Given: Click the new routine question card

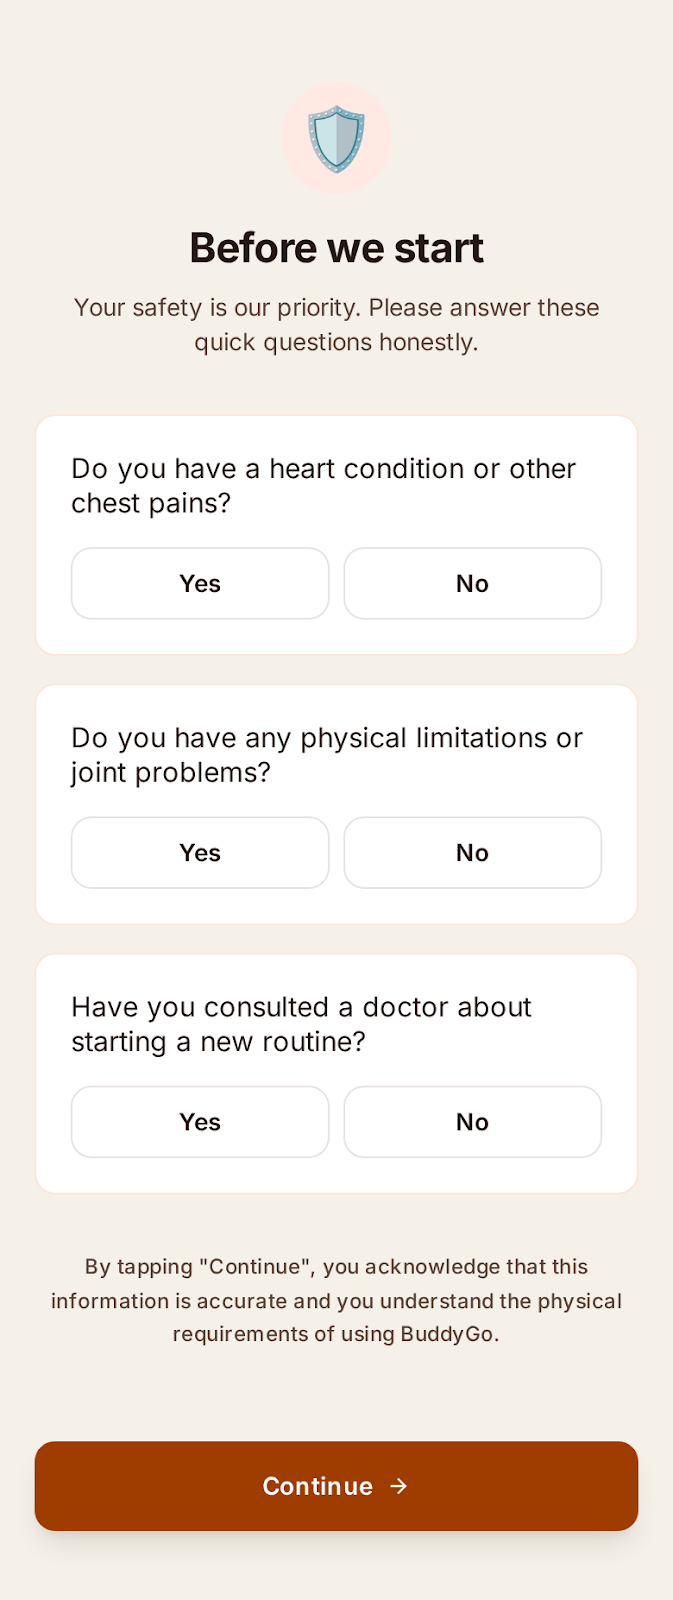Looking at the screenshot, I should point(336,1073).
